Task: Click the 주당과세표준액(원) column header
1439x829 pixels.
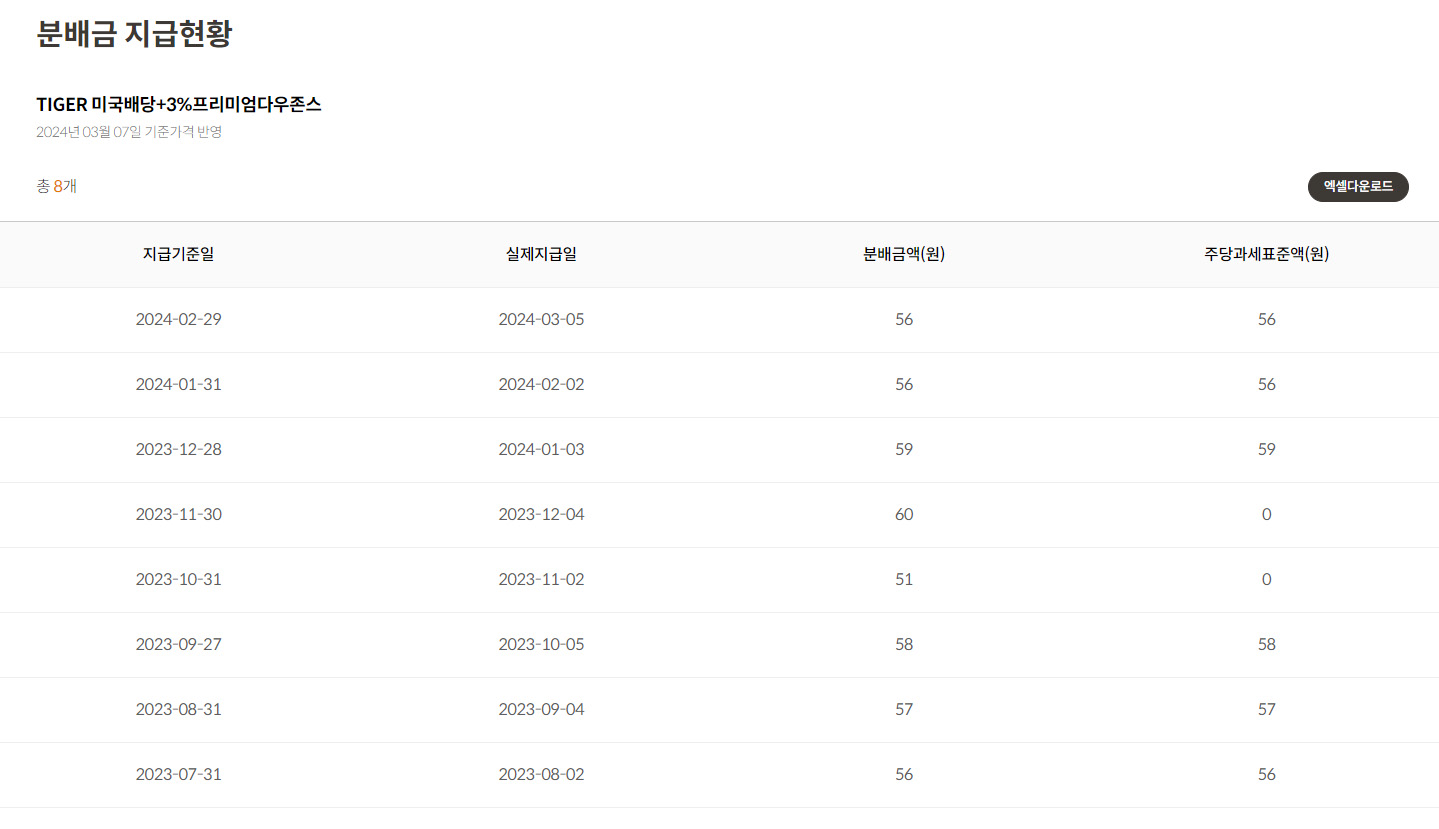Action: [1267, 254]
